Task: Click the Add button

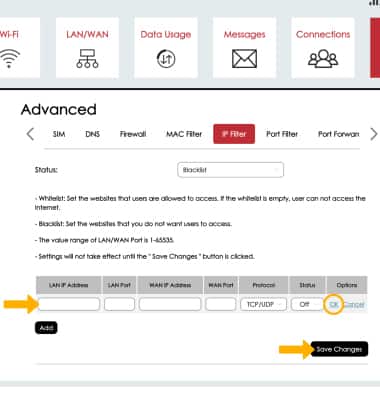Action: (46, 328)
